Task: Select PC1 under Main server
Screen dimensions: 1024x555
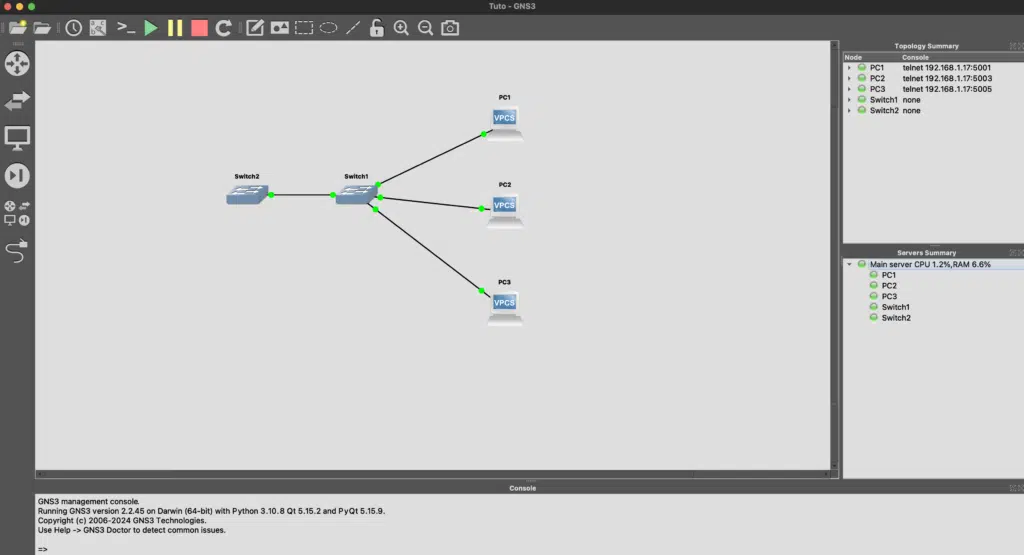Action: coord(889,276)
